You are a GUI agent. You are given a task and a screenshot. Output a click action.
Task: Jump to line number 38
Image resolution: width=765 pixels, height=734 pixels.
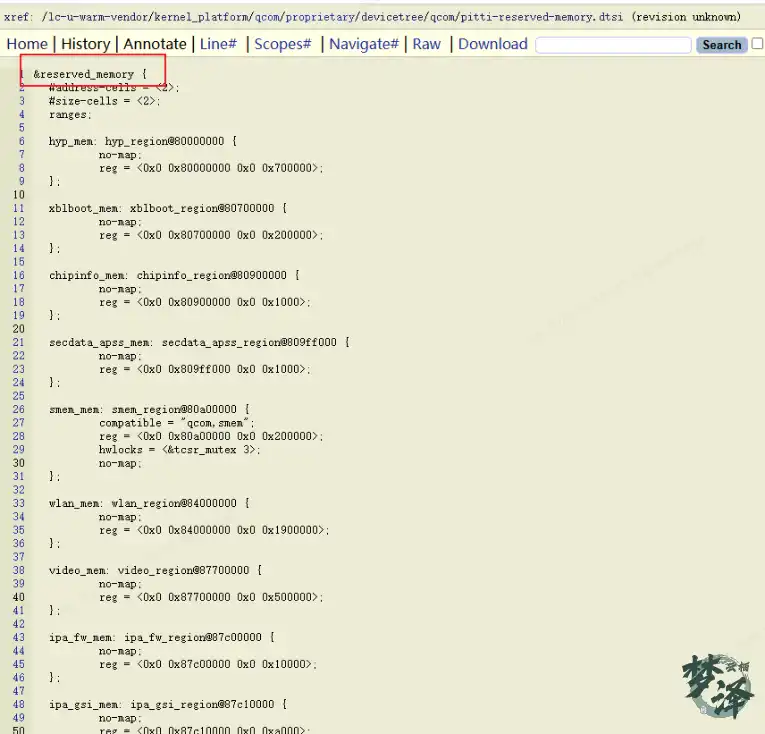pyautogui.click(x=19, y=570)
